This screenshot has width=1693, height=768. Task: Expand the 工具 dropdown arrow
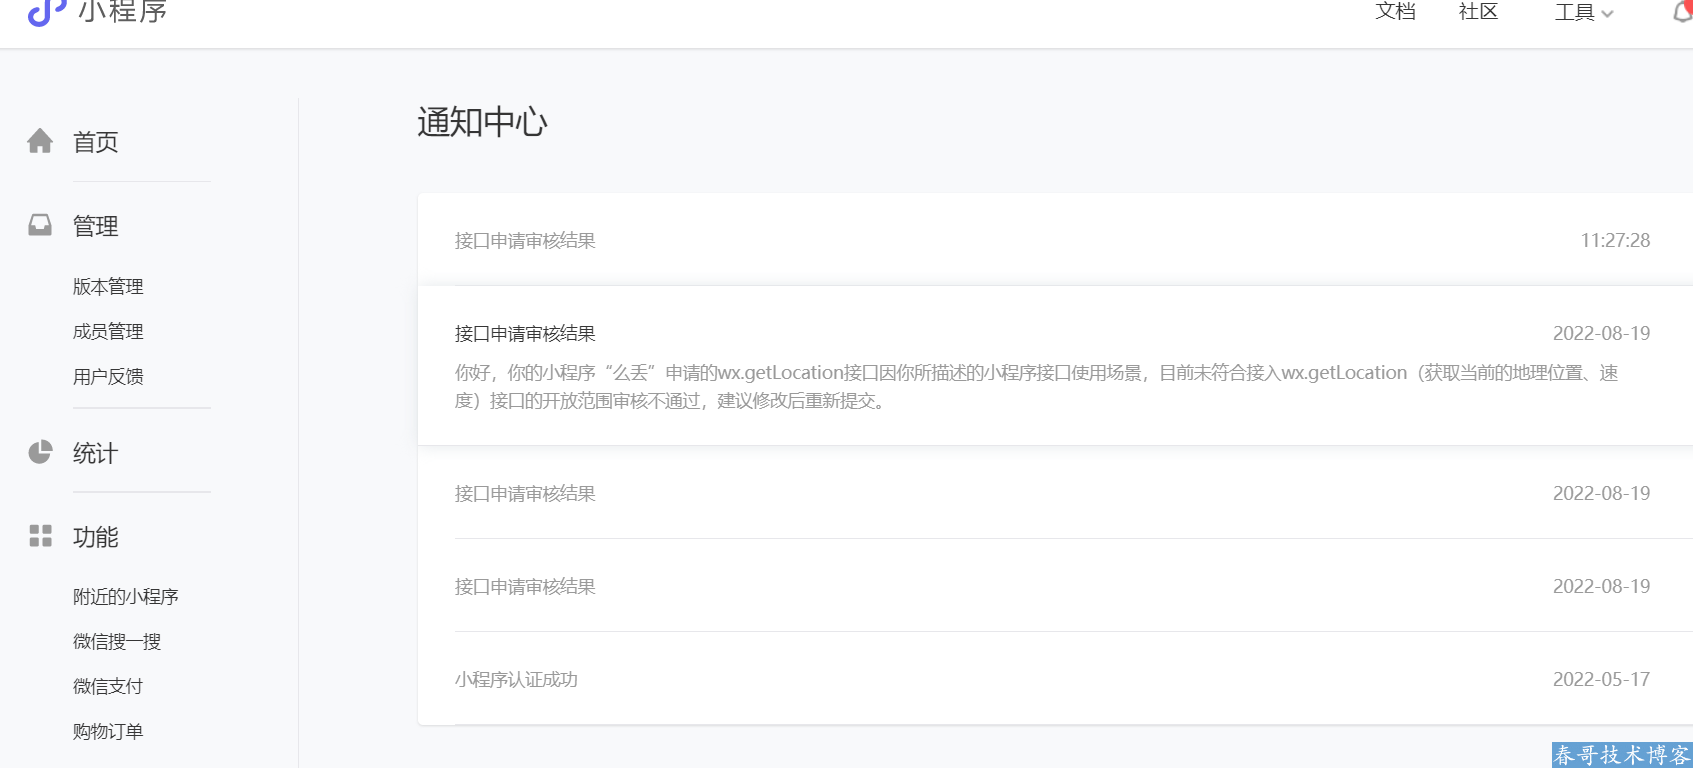click(1607, 14)
